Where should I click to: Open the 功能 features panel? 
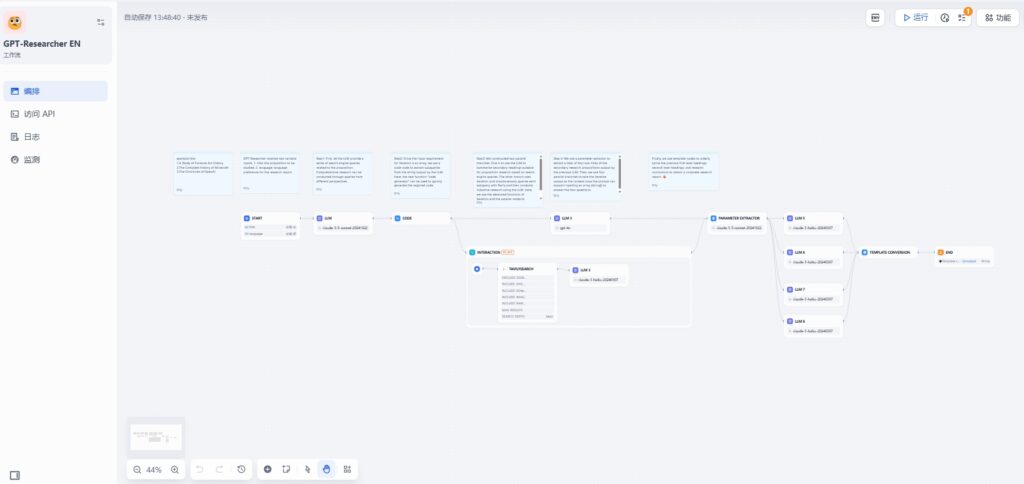[998, 18]
